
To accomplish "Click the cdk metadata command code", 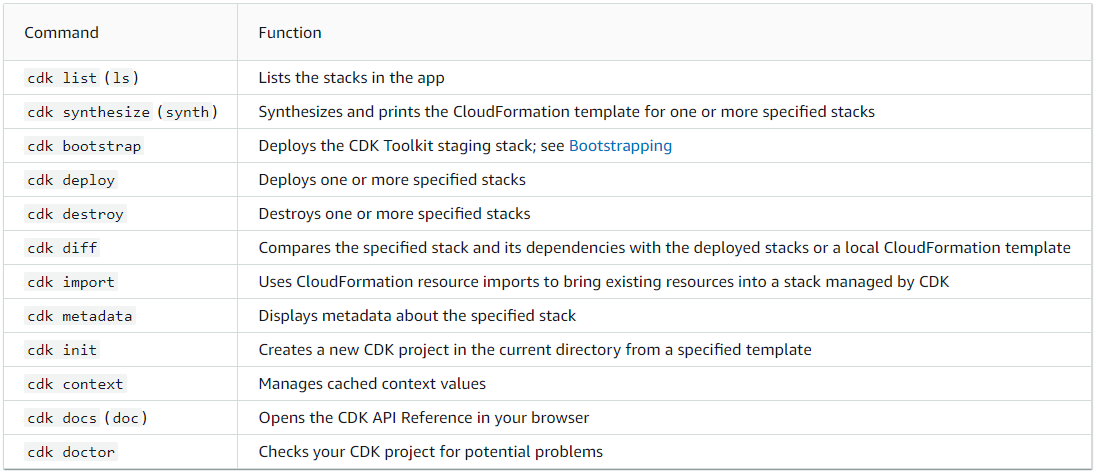I will (x=79, y=316).
